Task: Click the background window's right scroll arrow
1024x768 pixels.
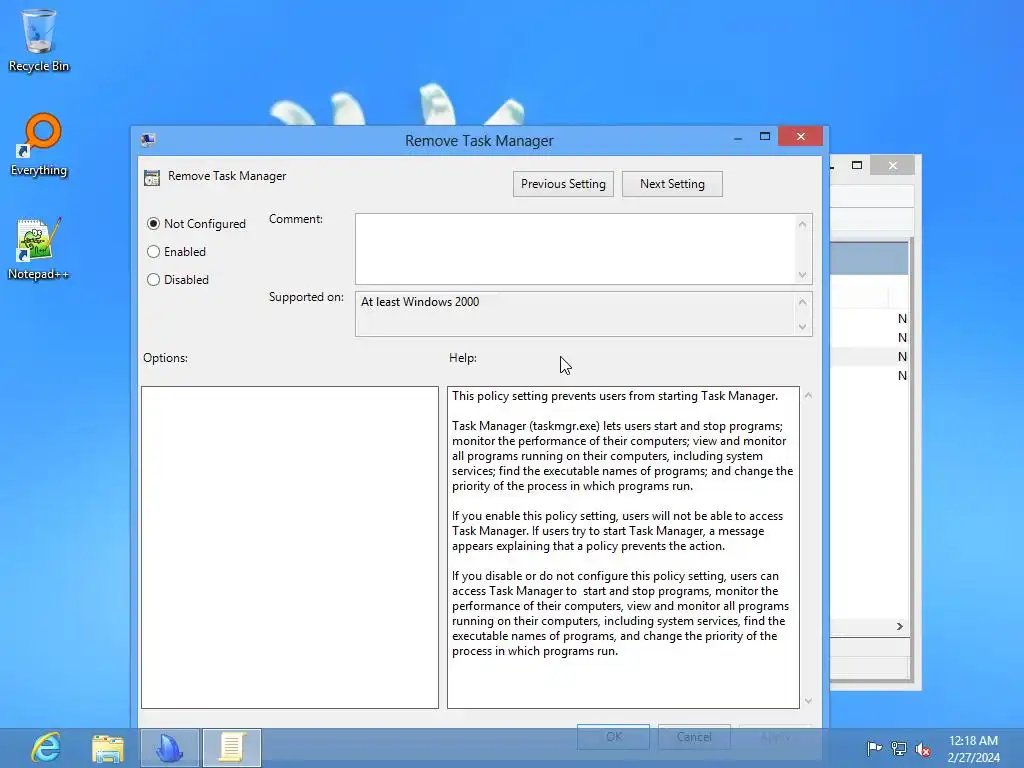Action: tap(899, 626)
